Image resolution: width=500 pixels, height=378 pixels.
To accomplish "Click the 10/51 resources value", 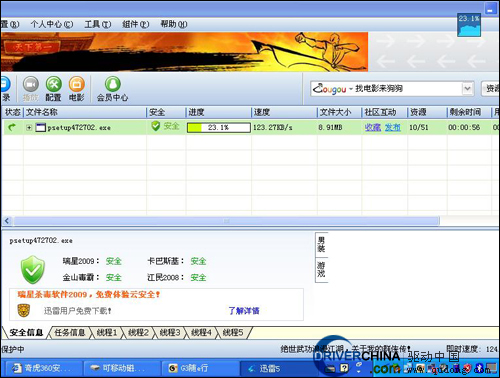I will coord(419,128).
